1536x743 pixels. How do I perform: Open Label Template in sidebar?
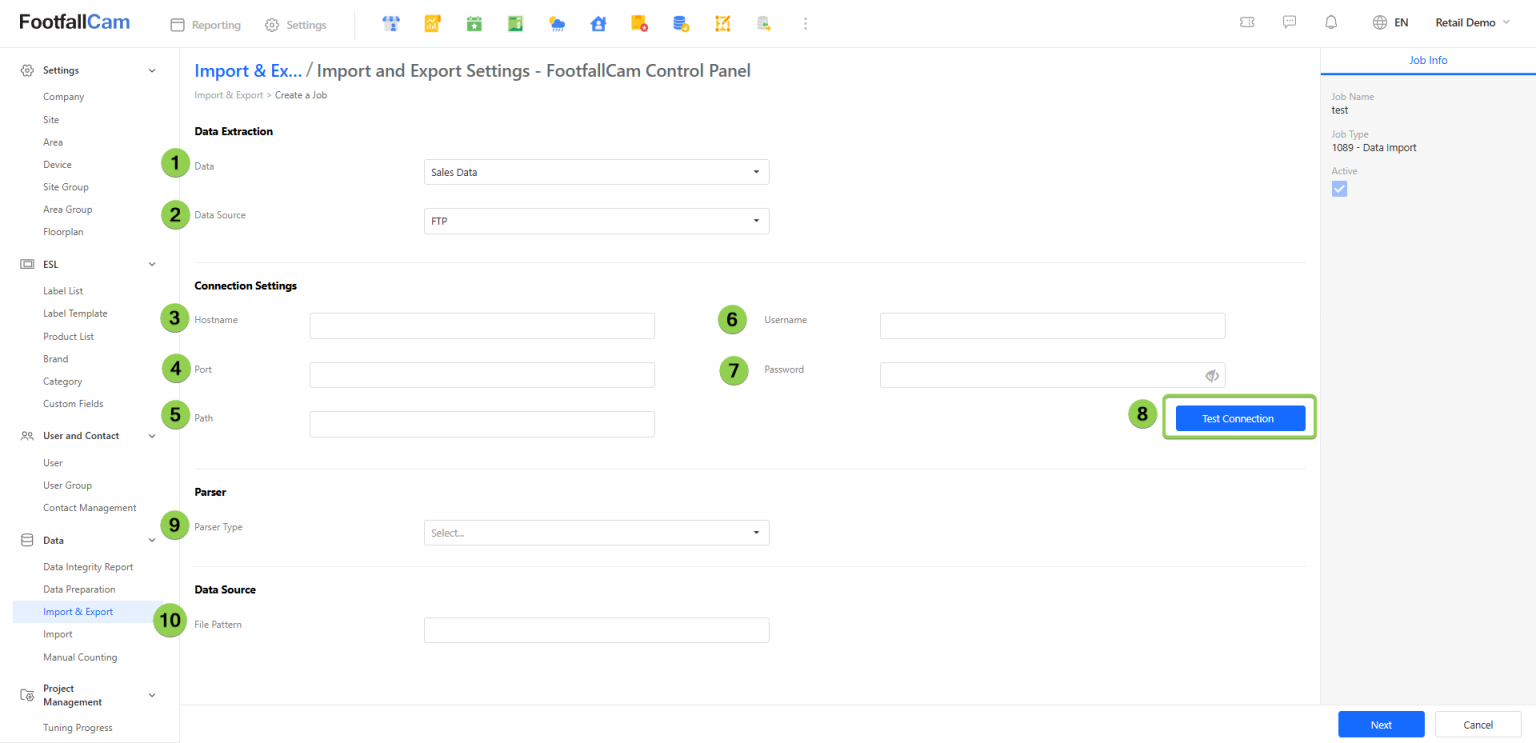pyautogui.click(x=75, y=314)
